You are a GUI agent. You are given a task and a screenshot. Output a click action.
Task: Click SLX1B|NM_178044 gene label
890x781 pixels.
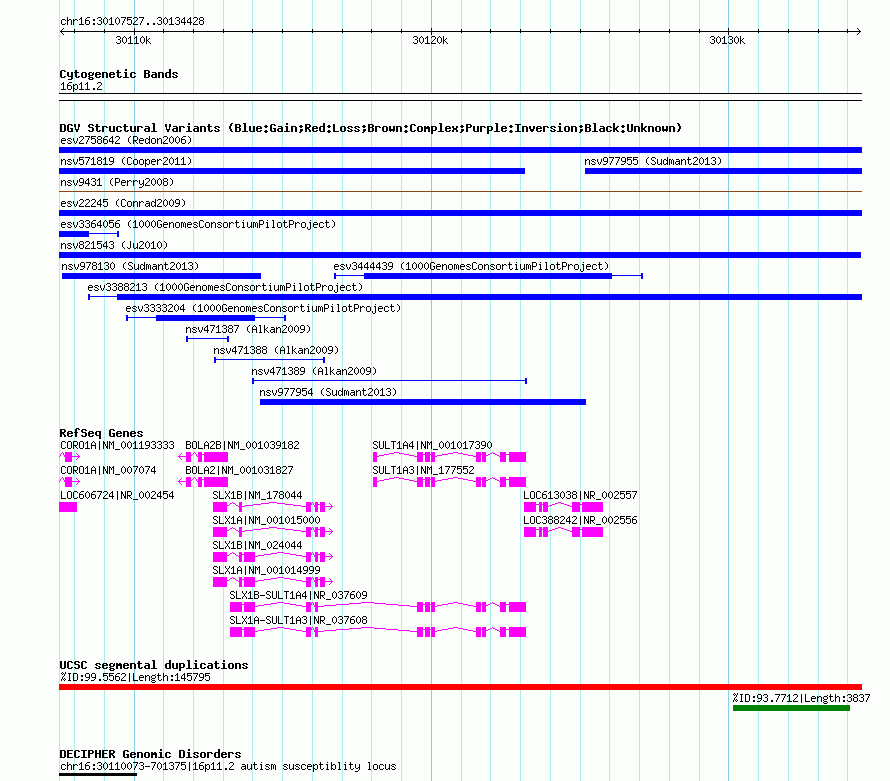[x=257, y=496]
